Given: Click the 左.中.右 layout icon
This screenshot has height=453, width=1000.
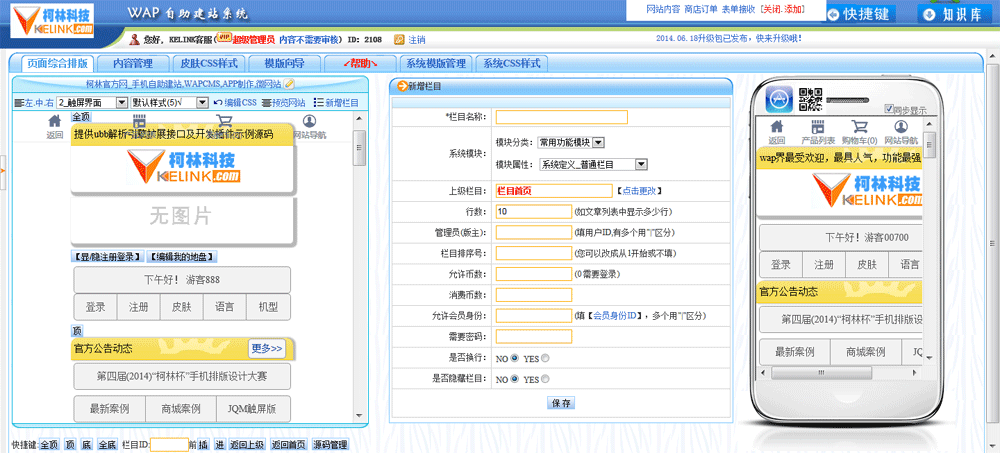Looking at the screenshot, I should [x=18, y=103].
